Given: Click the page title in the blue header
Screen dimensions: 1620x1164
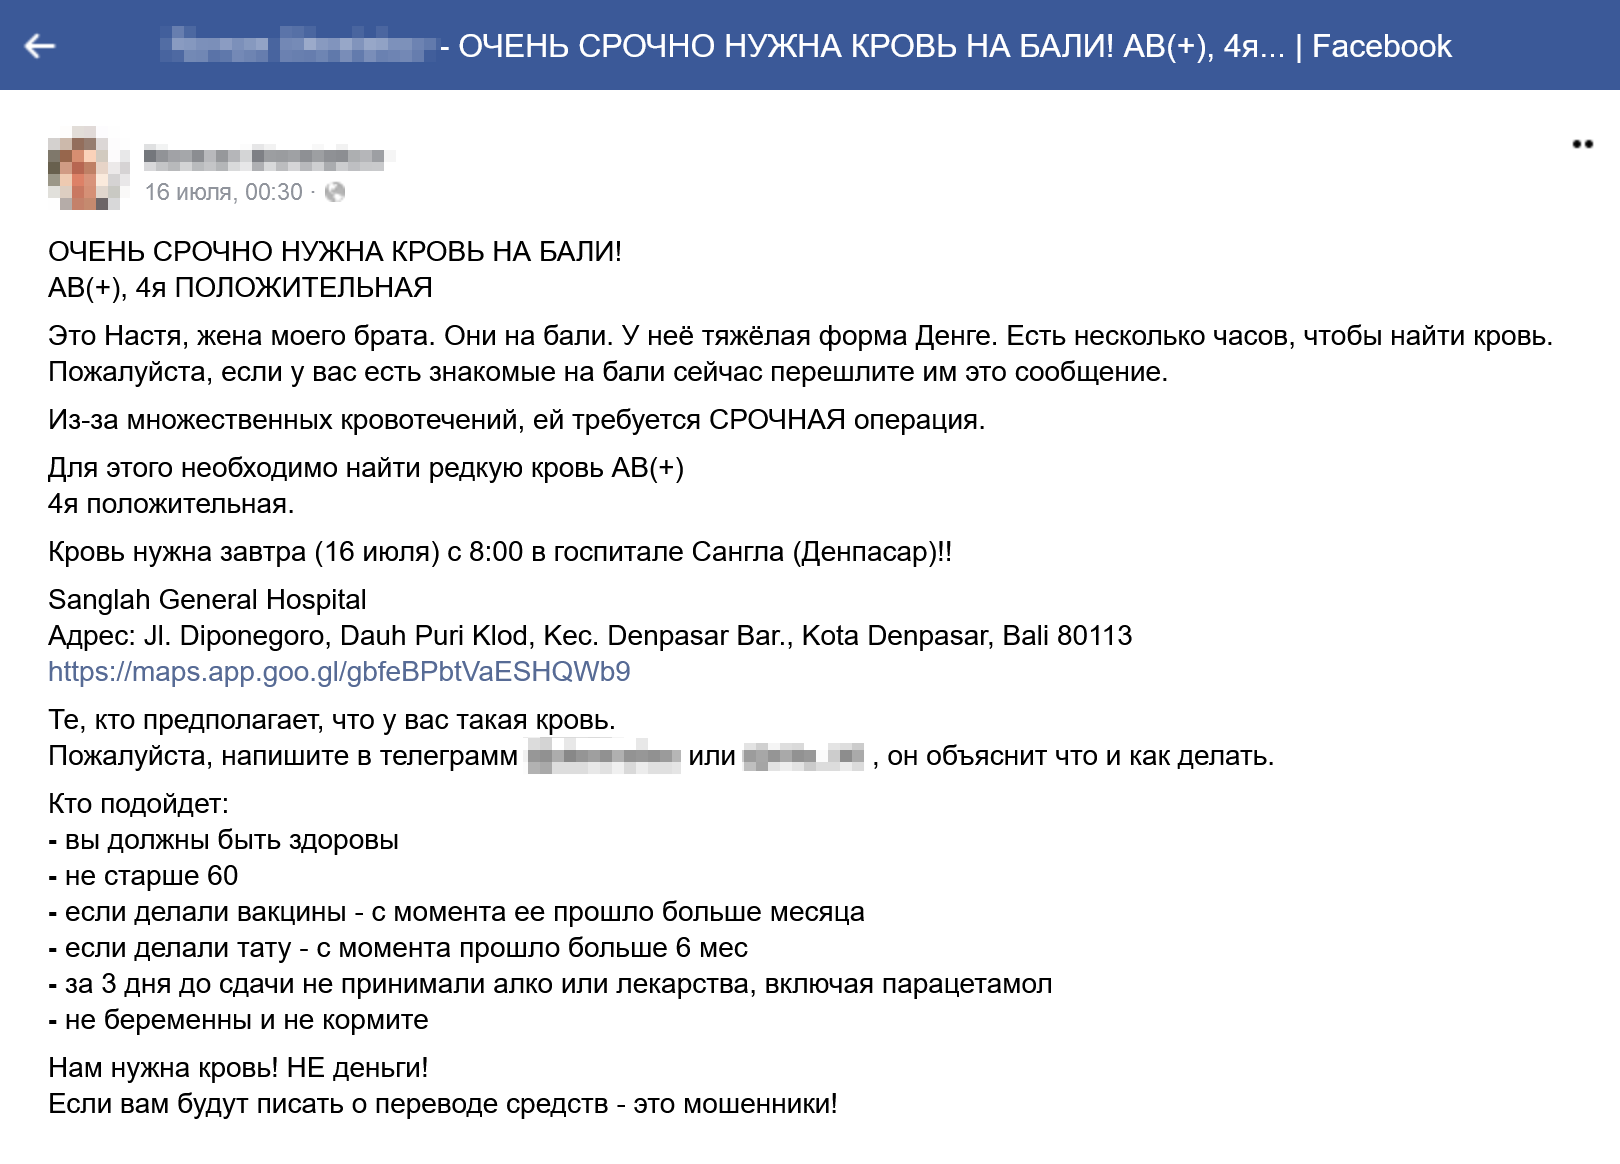Looking at the screenshot, I should pyautogui.click(x=807, y=46).
